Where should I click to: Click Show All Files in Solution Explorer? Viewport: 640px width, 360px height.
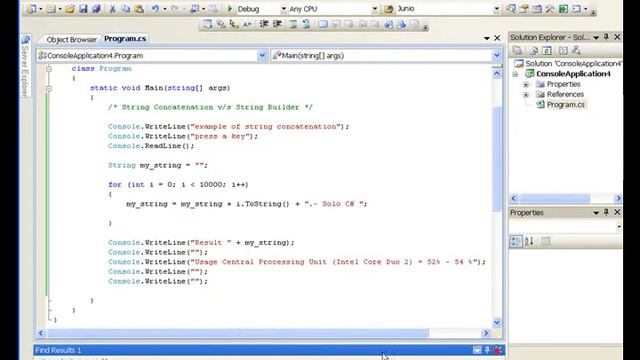(533, 51)
